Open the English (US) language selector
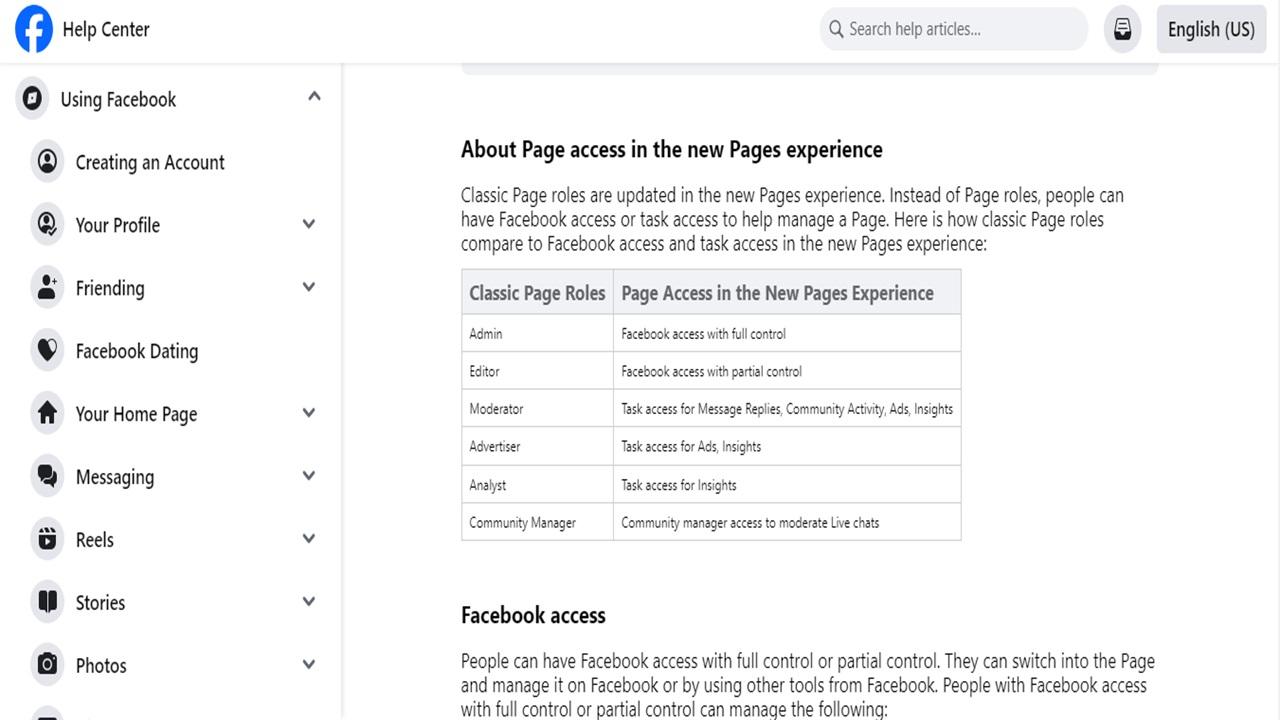Image resolution: width=1280 pixels, height=720 pixels. 1211,29
